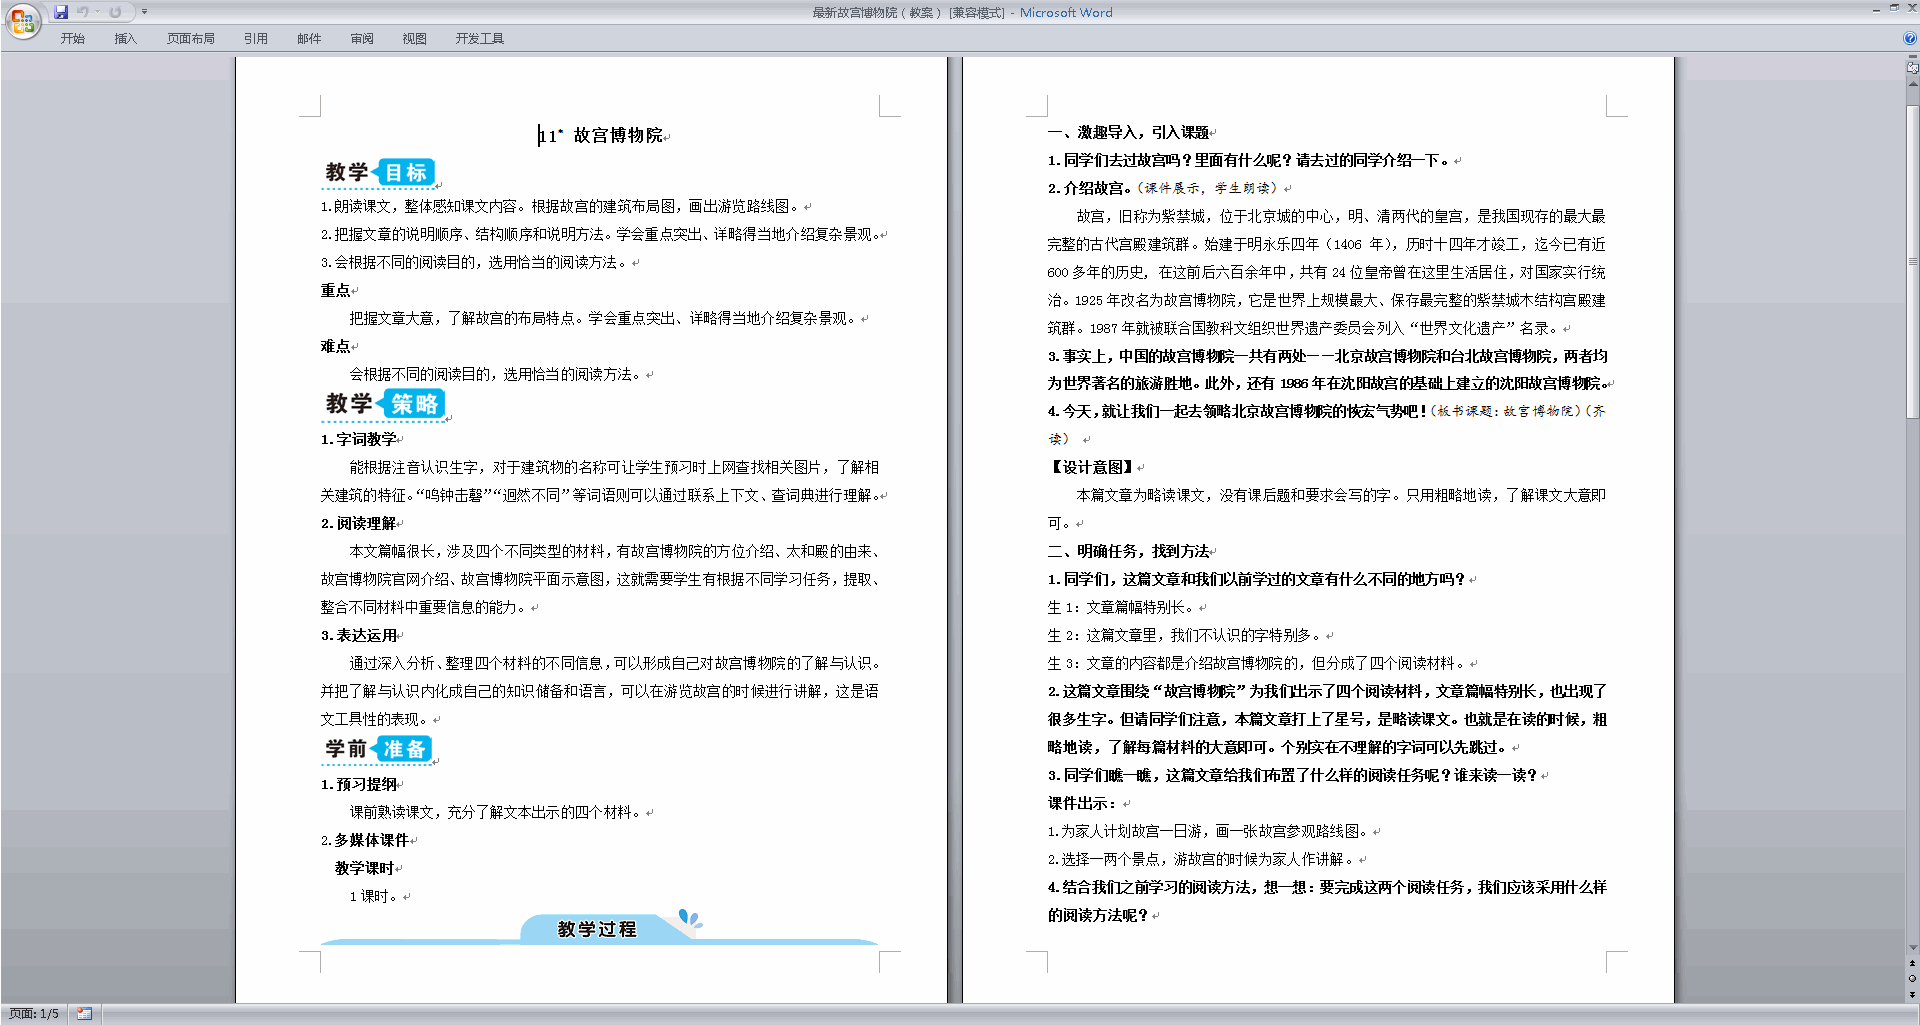Screen dimensions: 1920x1025
Task: Click the line 1课时。
Action: pyautogui.click(x=375, y=896)
